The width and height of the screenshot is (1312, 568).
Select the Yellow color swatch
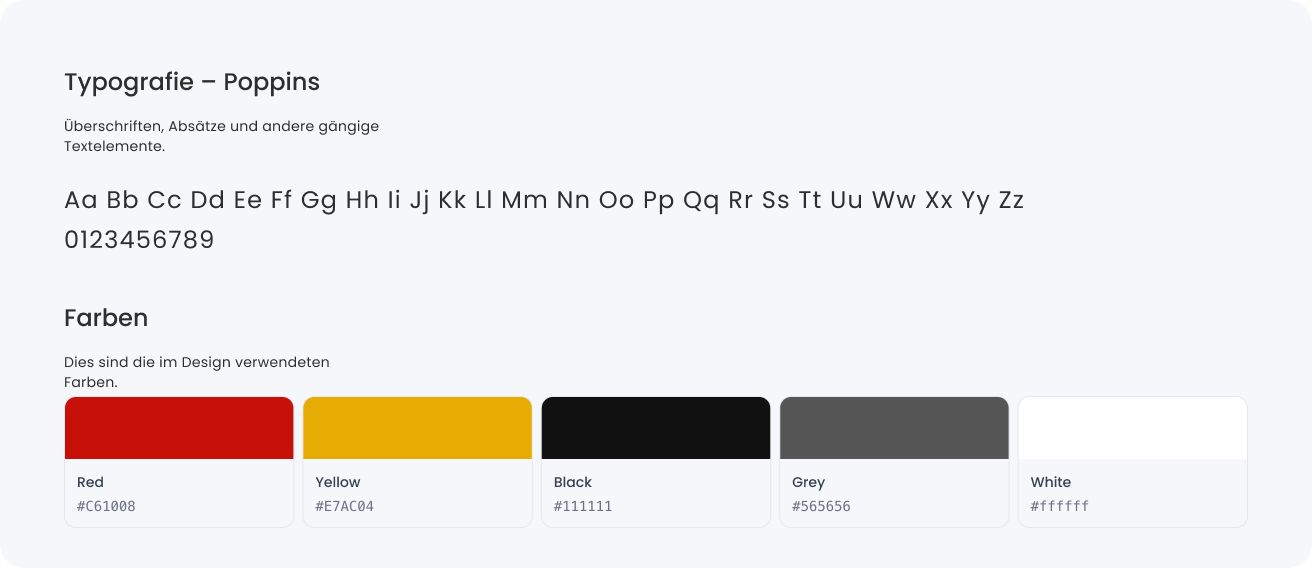click(417, 428)
